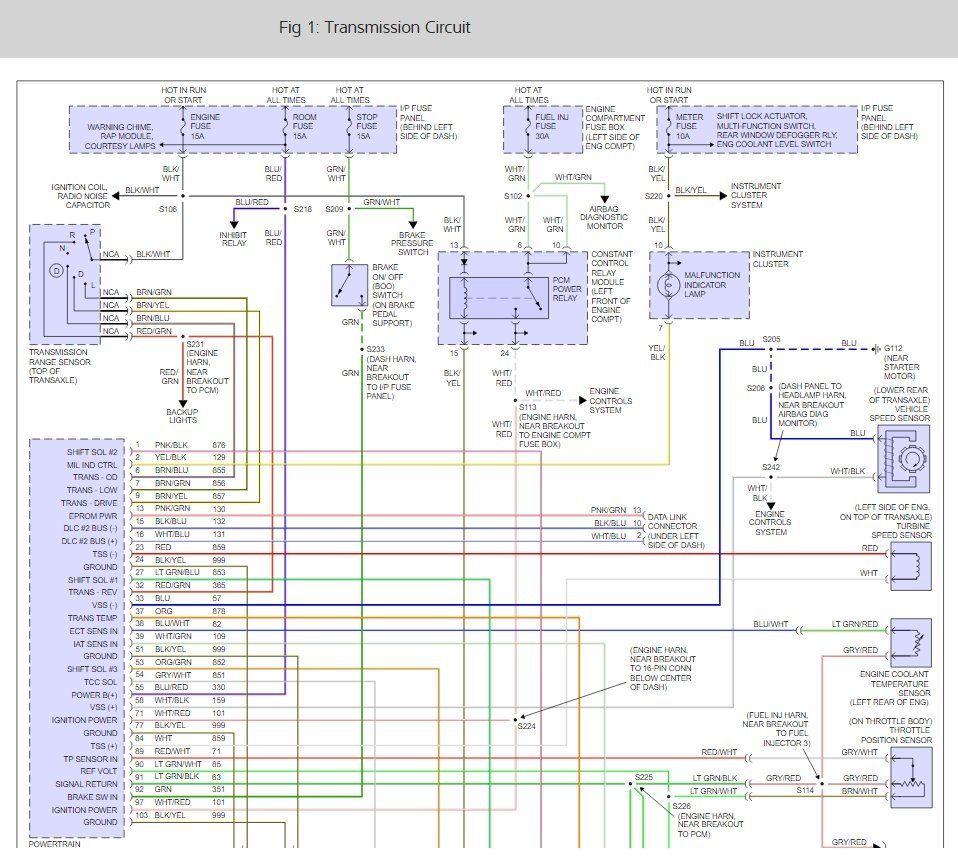Screen dimensions: 958x868
Task: Click the Throttle Position Sensor symbol
Action: (x=911, y=778)
